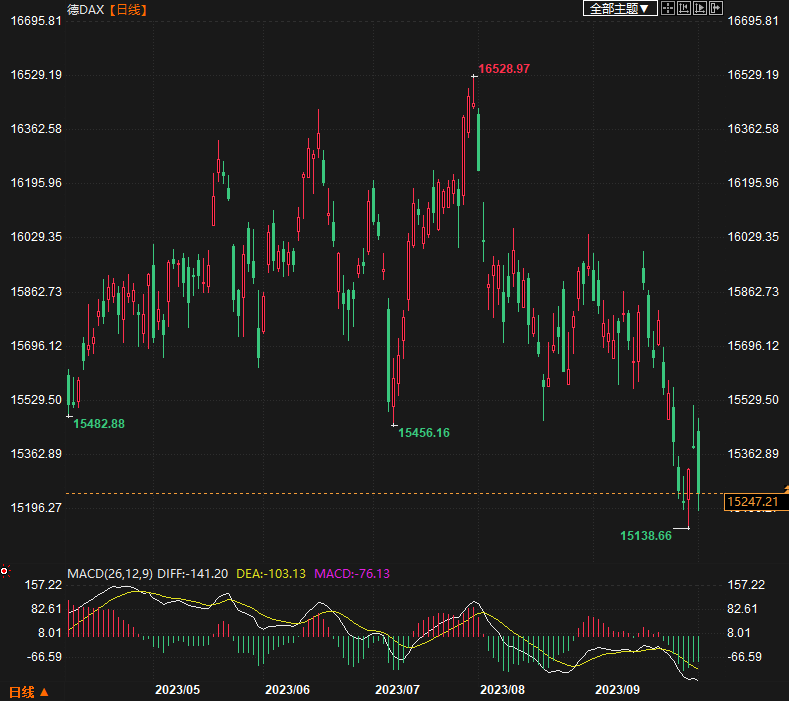This screenshot has height=701, width=789.
Task: Click the 15138.66 low price marker
Action: pyautogui.click(x=645, y=536)
